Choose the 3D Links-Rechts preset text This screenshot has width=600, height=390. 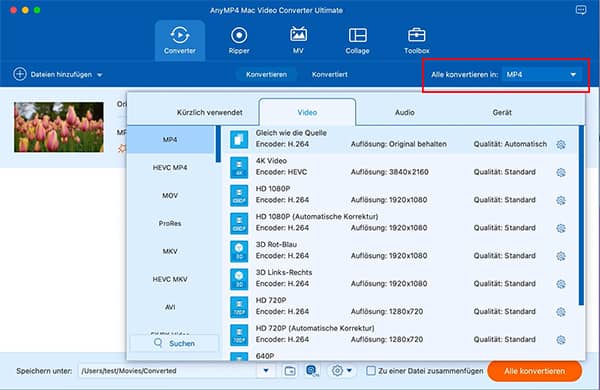point(284,273)
